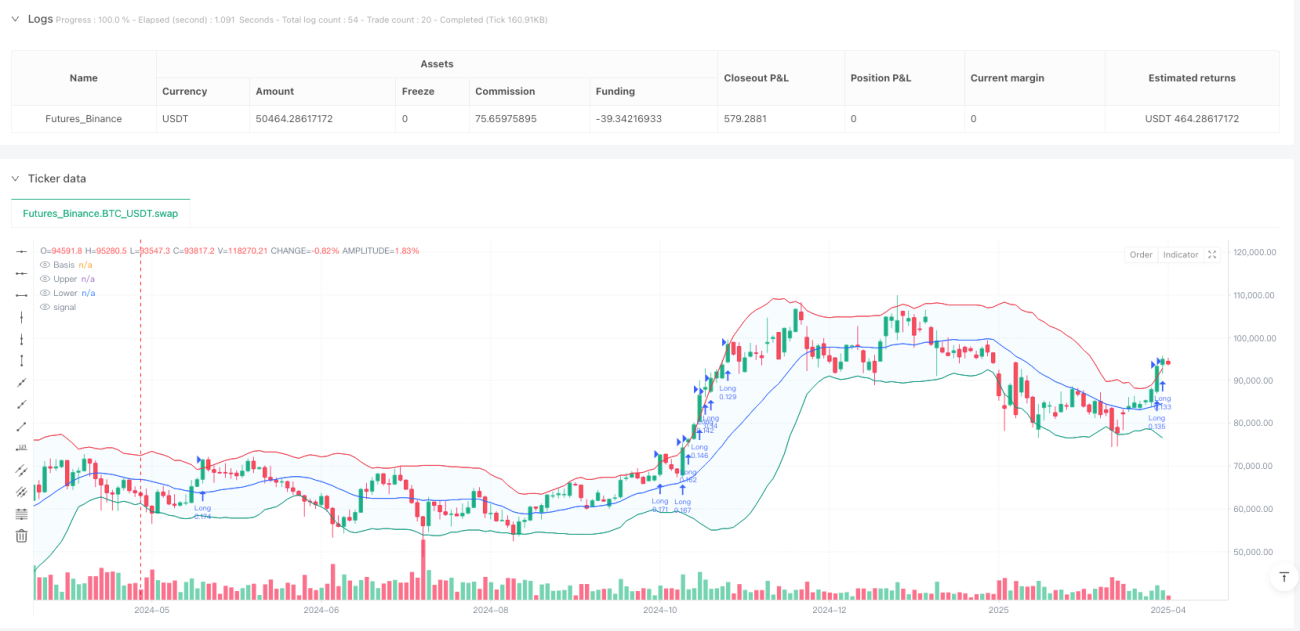Select the parallel channel lines tool
This screenshot has width=1300, height=631.
pyautogui.click(x=21, y=471)
